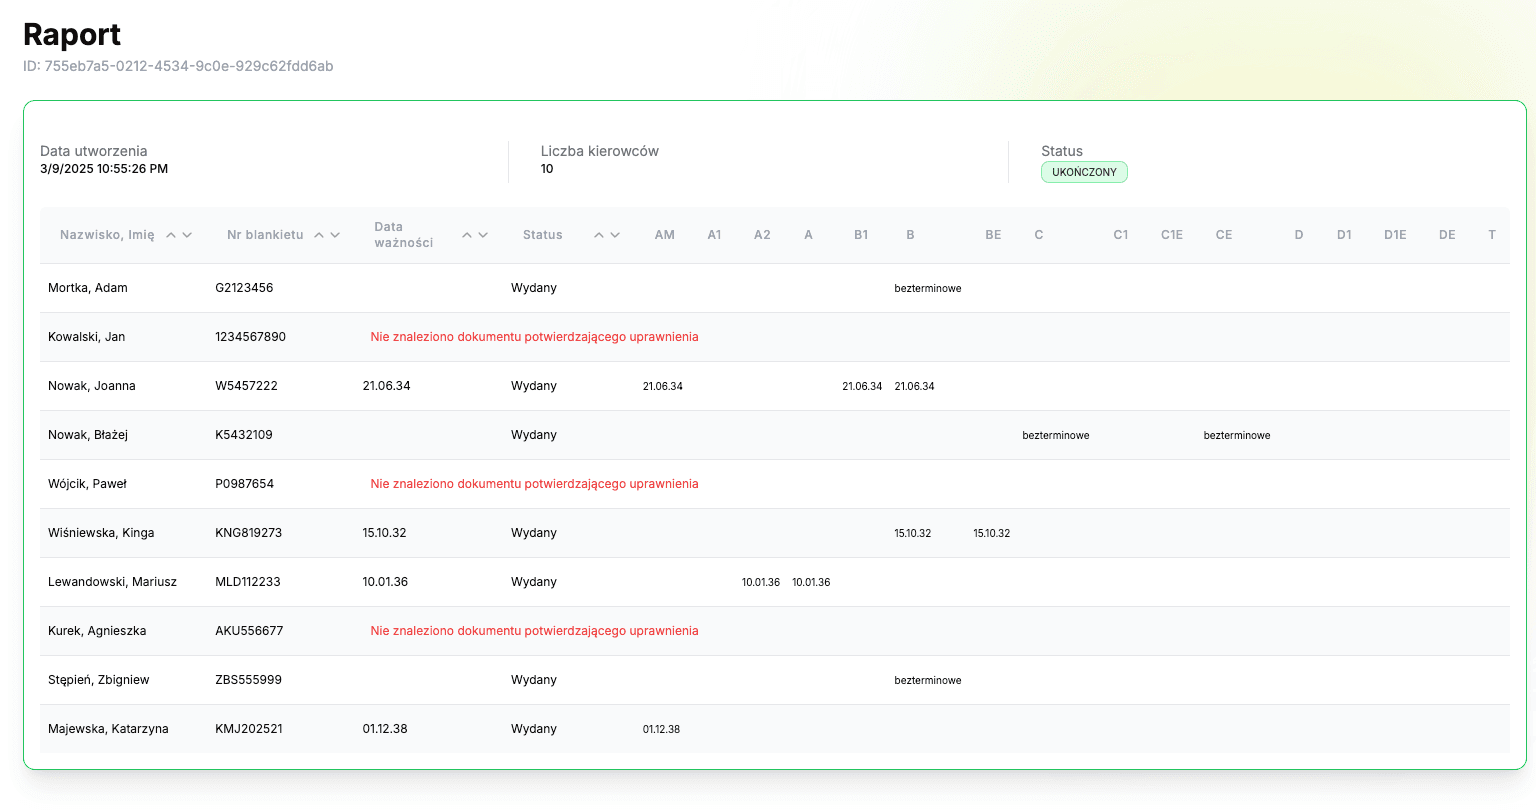Click creation date 3/9/2025 10:55:26 PM
This screenshot has height=810, width=1536.
pos(104,169)
